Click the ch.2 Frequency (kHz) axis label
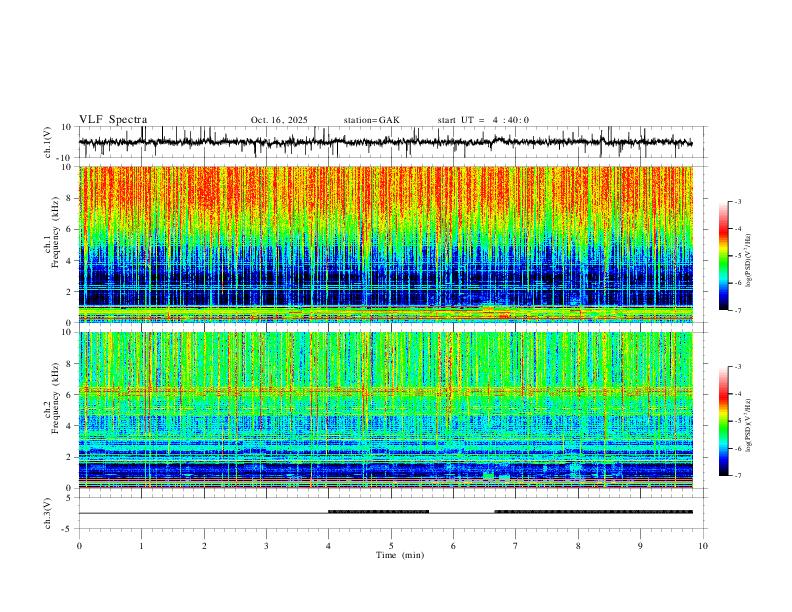Viewport: 792px width, 612px height. (53, 398)
